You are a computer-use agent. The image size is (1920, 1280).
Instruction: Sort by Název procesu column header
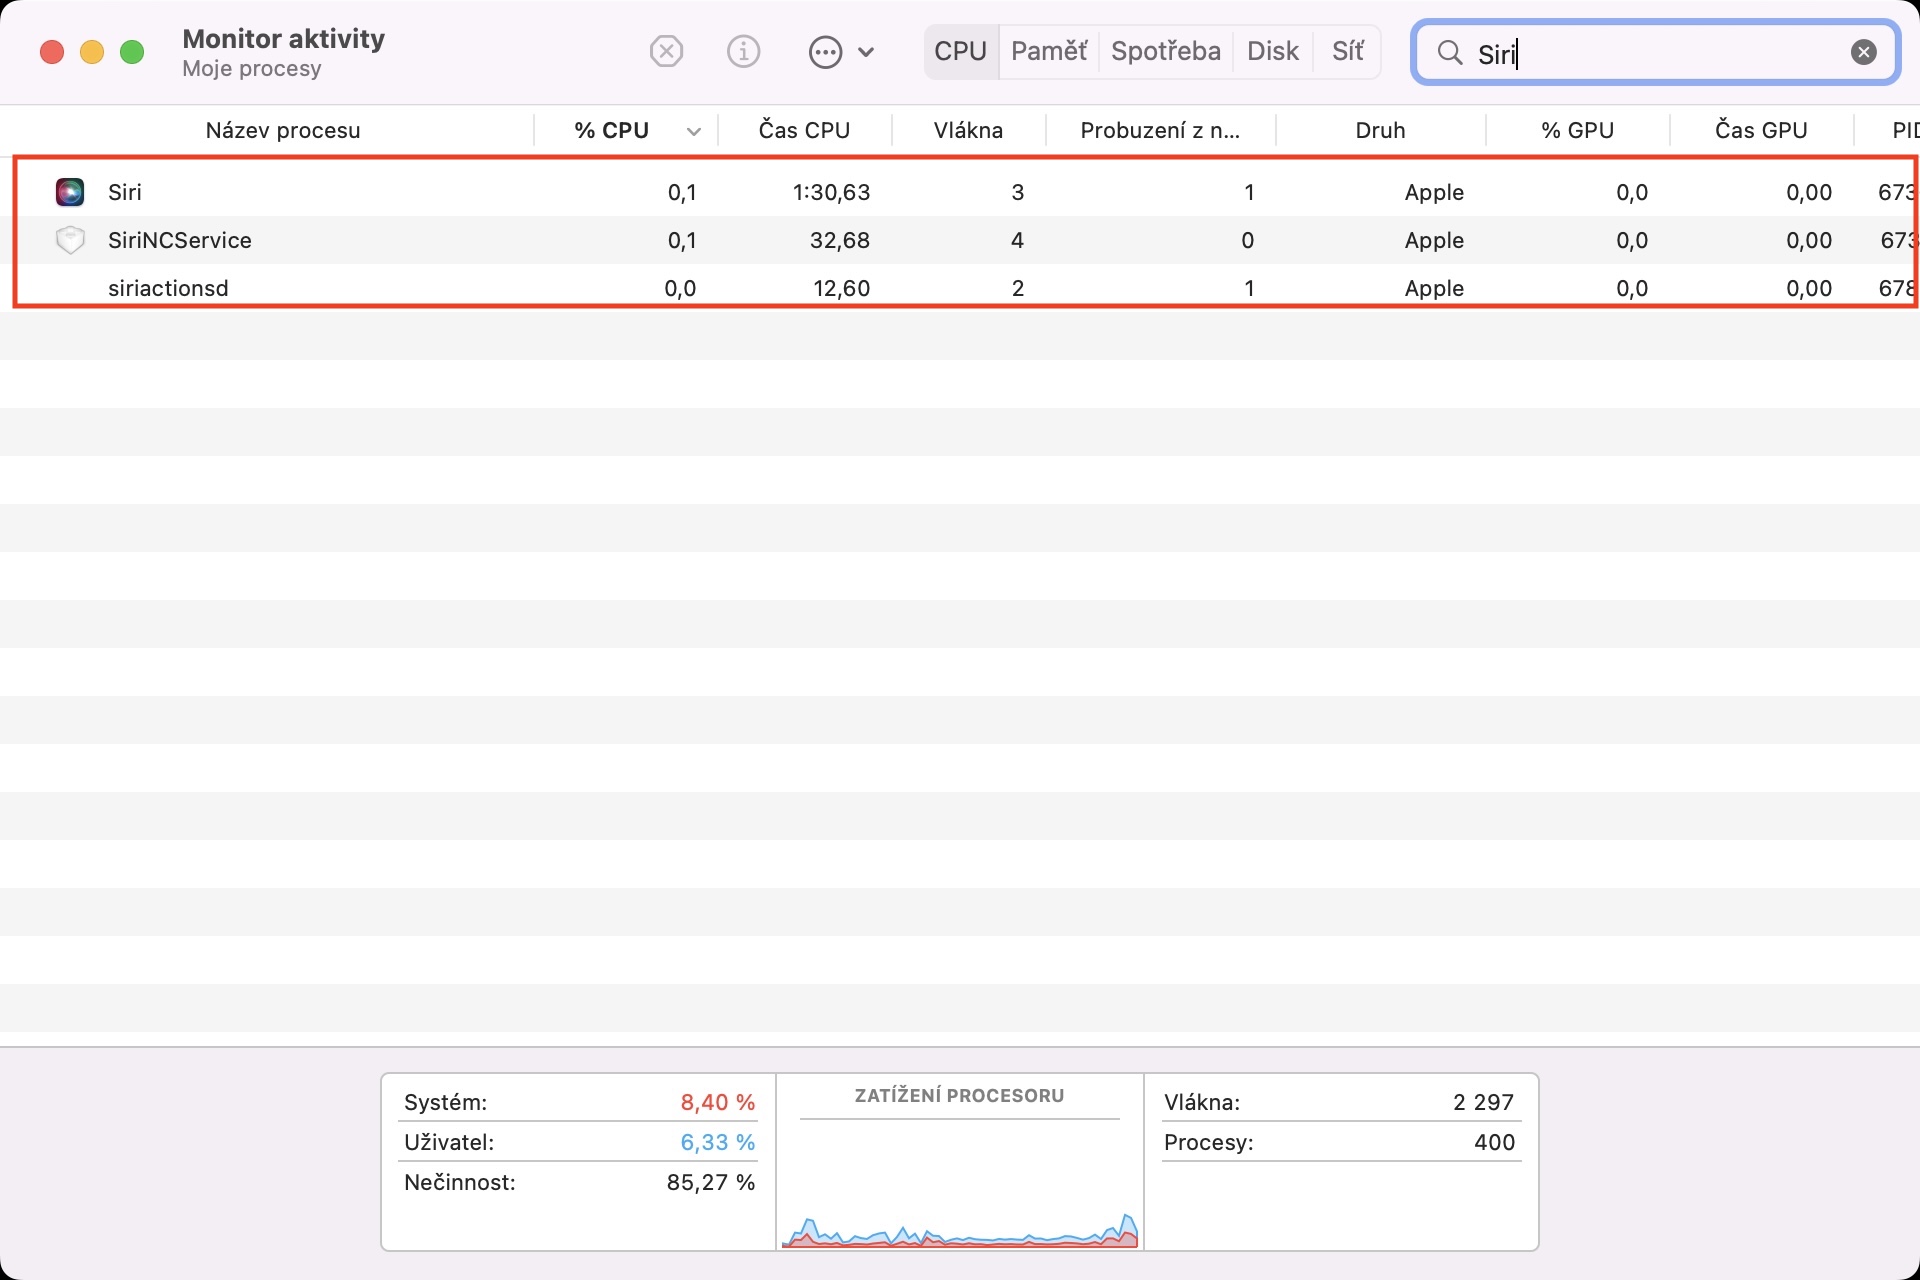click(282, 130)
